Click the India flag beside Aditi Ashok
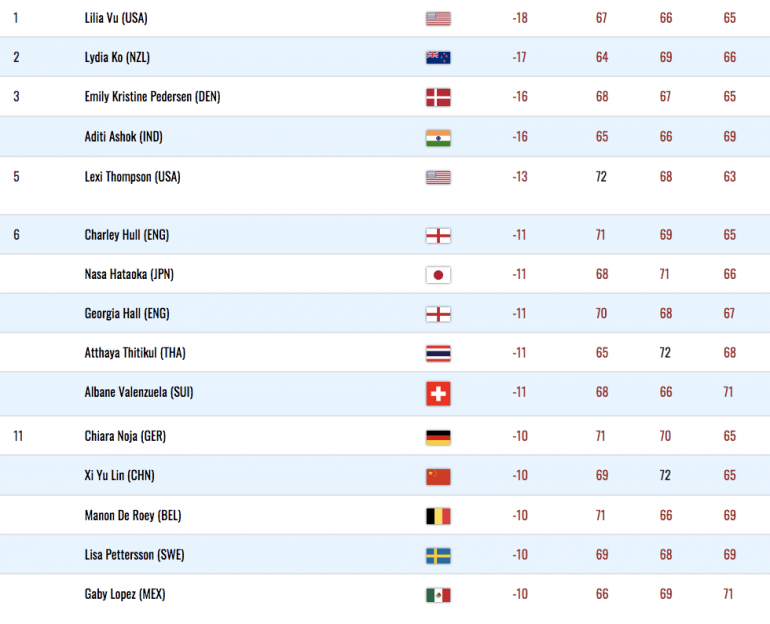The height and width of the screenshot is (624, 770). (x=438, y=138)
